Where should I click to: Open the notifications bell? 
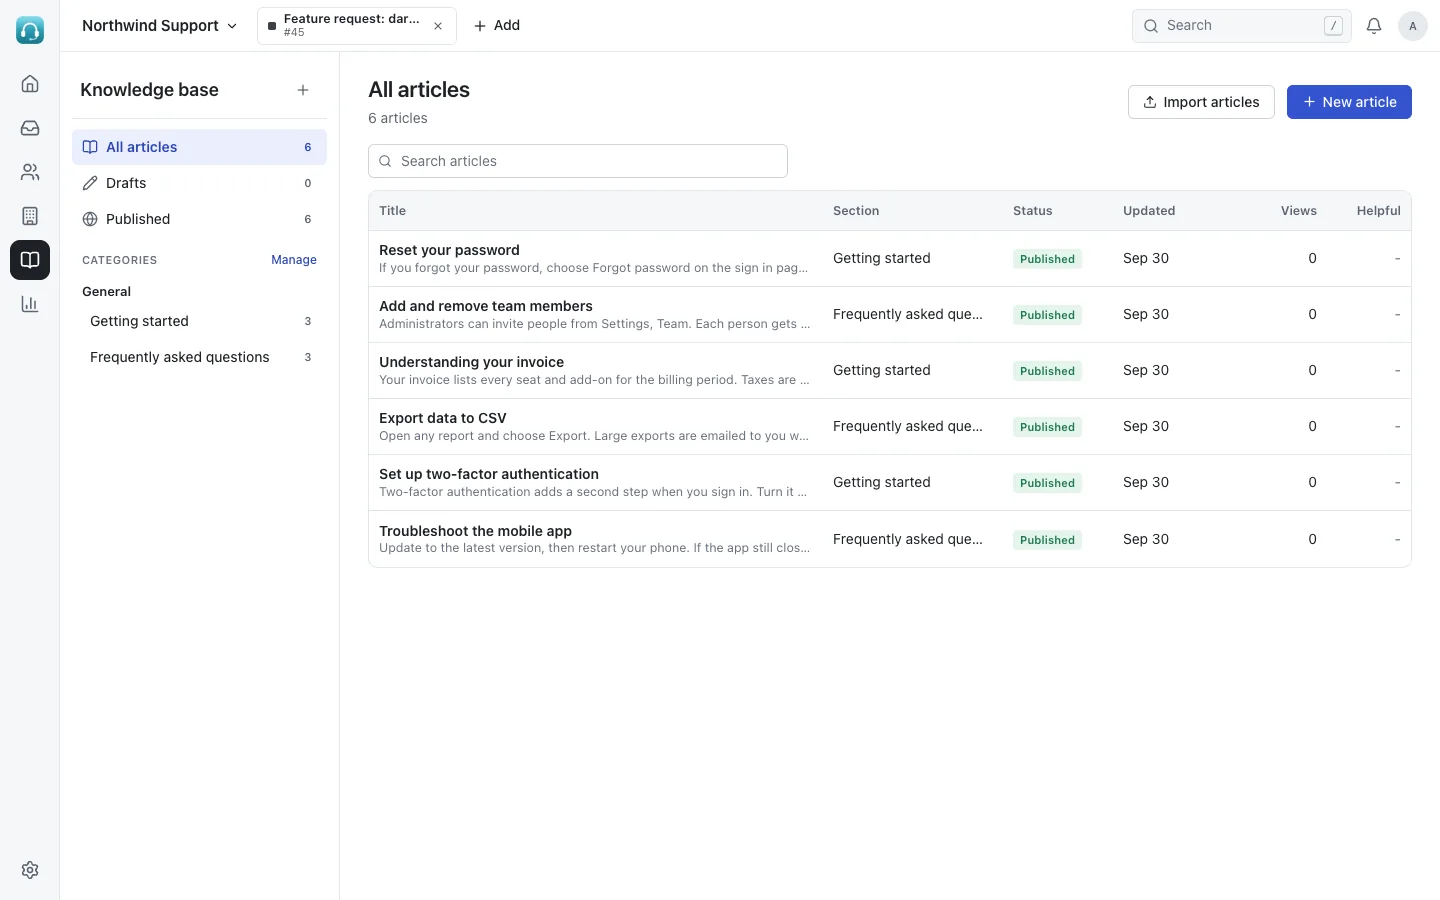coord(1374,26)
